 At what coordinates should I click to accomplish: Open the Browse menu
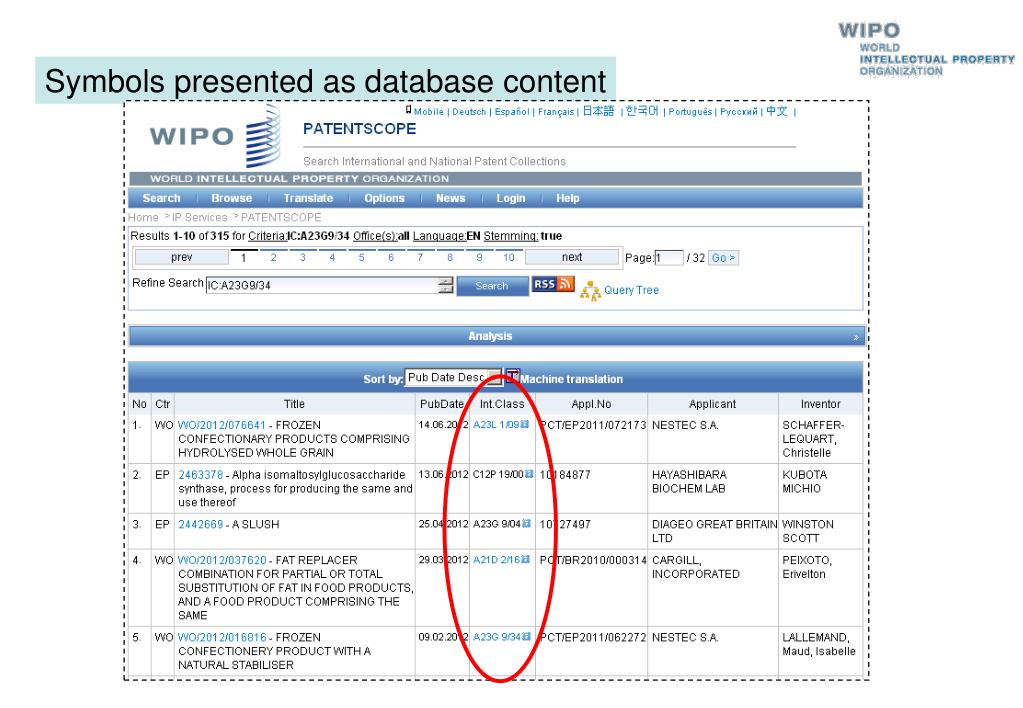click(232, 198)
